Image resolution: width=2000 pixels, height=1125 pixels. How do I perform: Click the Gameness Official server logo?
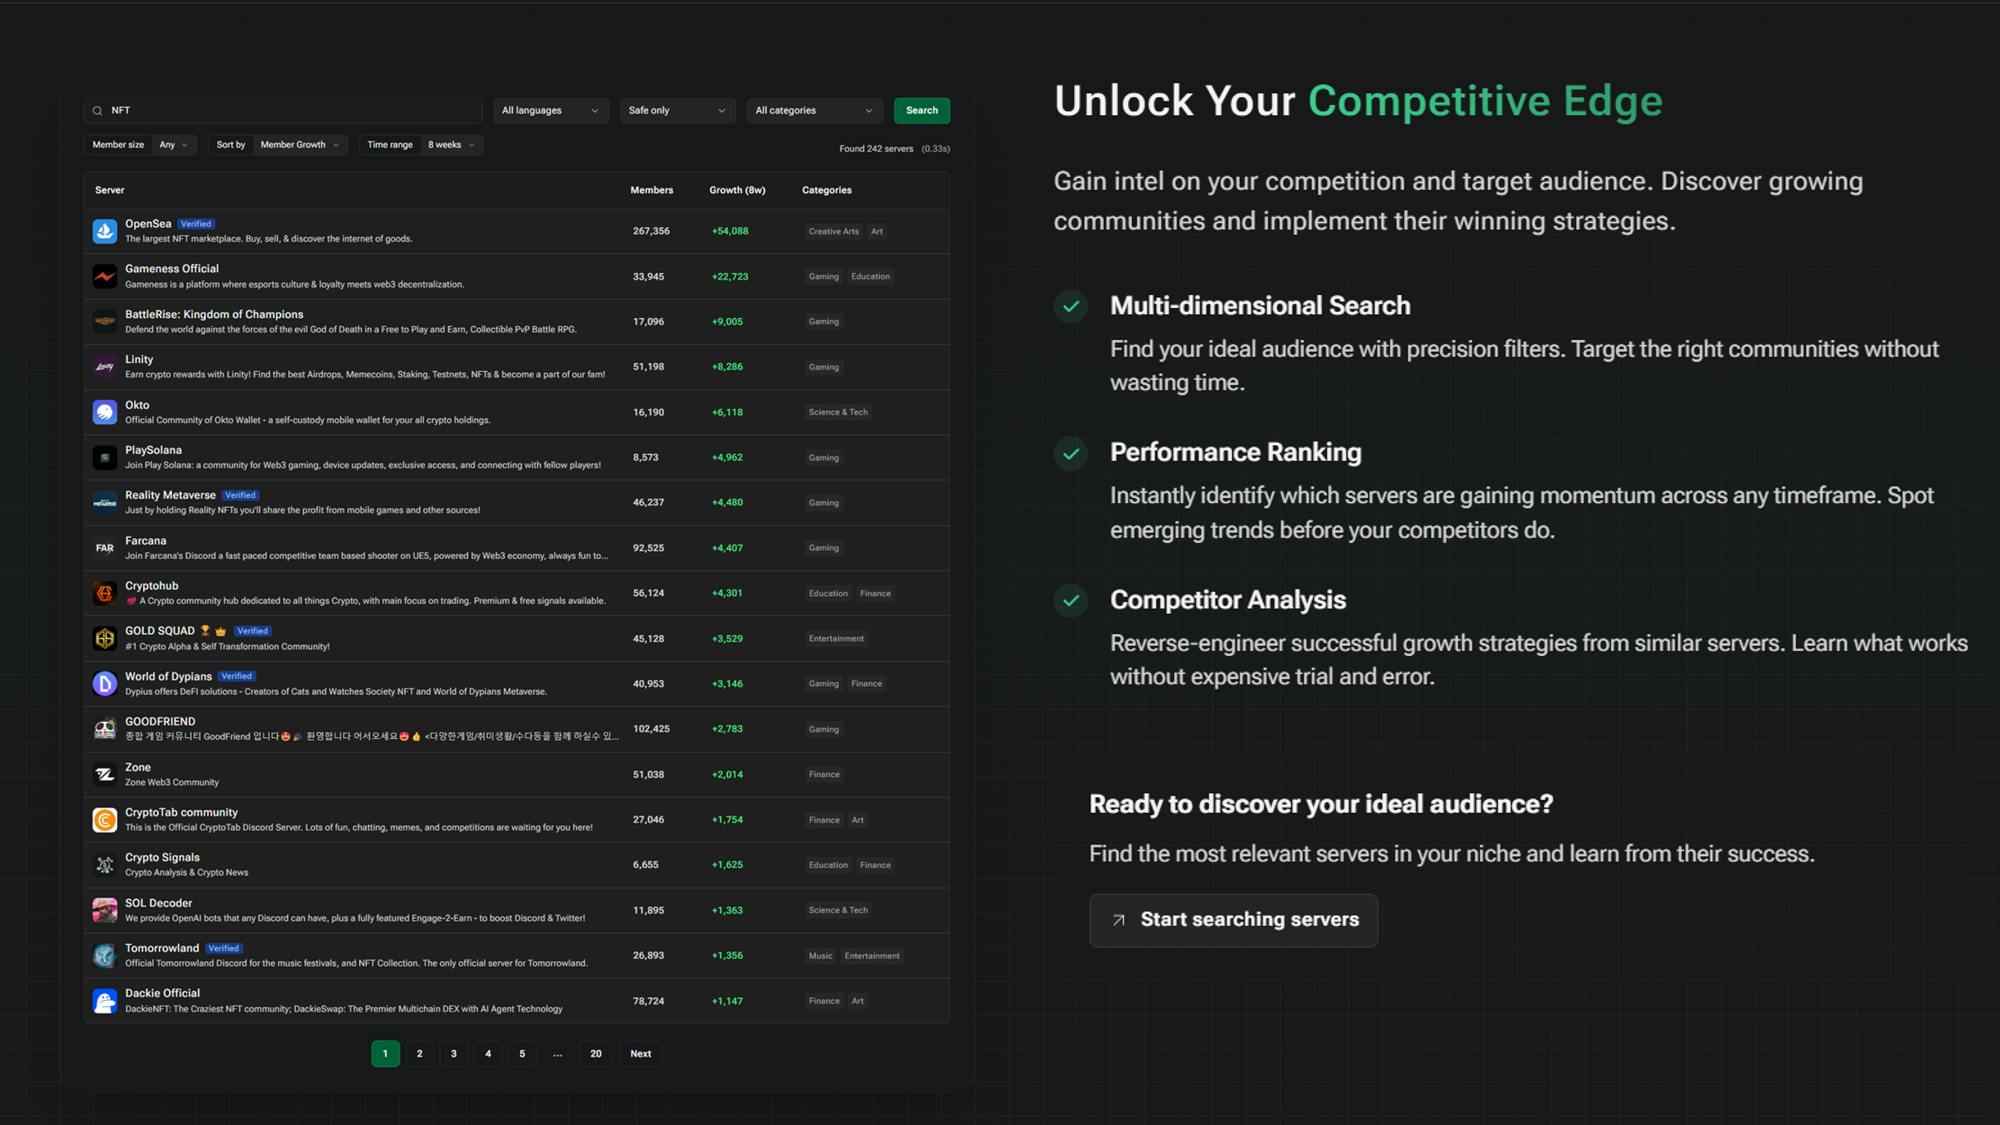105,276
